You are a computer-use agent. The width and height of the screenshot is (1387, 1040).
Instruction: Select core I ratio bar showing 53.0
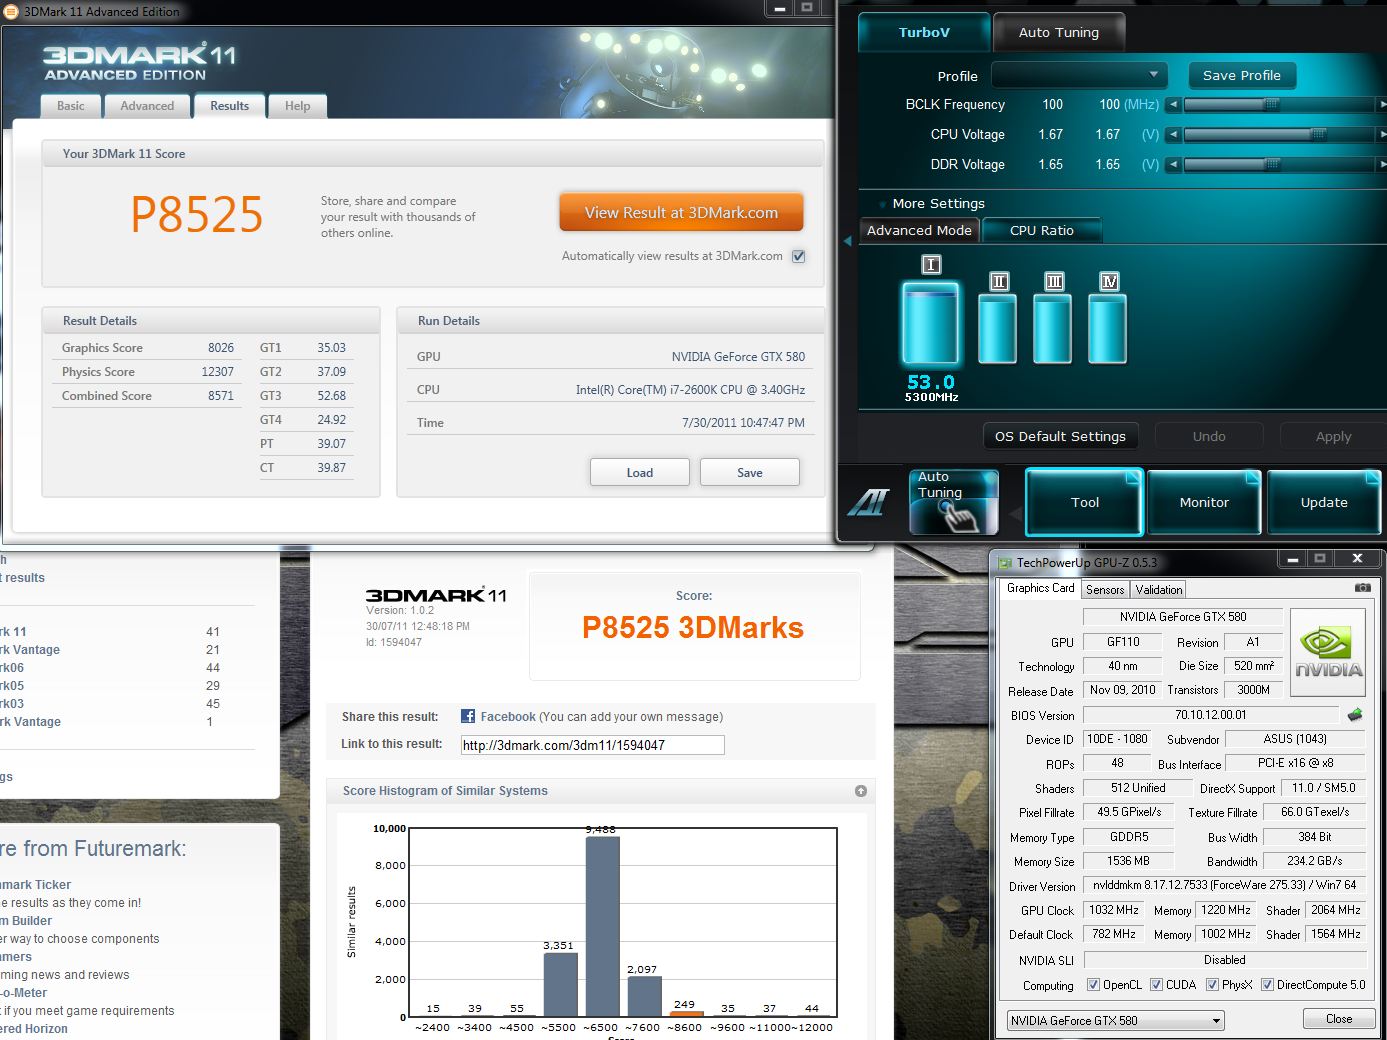coord(931,322)
